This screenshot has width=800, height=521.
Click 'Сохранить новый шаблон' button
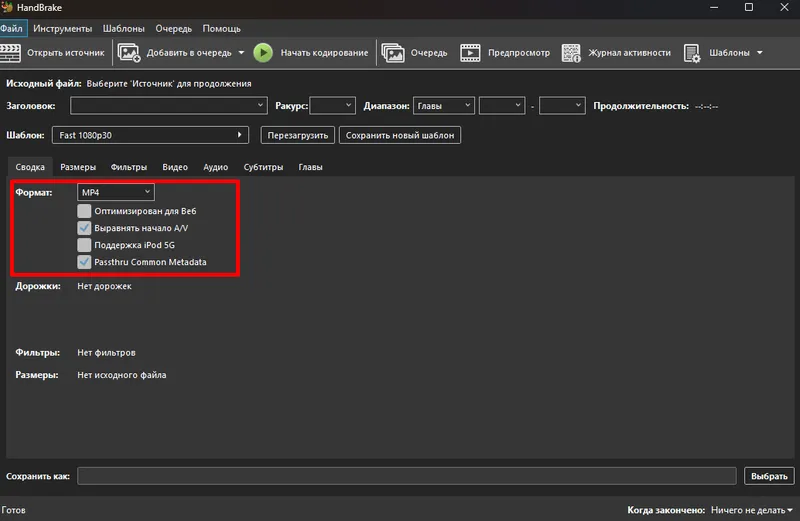click(400, 135)
